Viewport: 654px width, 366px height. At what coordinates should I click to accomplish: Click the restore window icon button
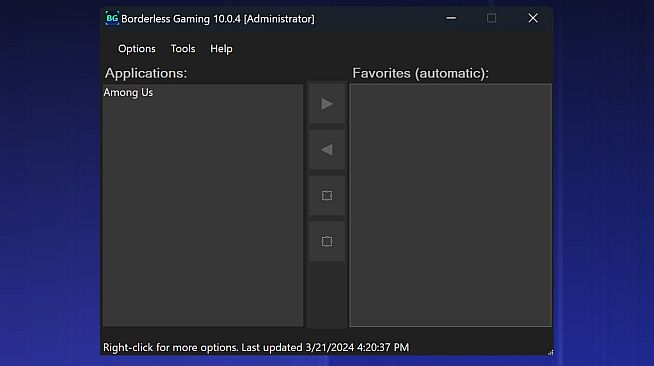coord(327,241)
